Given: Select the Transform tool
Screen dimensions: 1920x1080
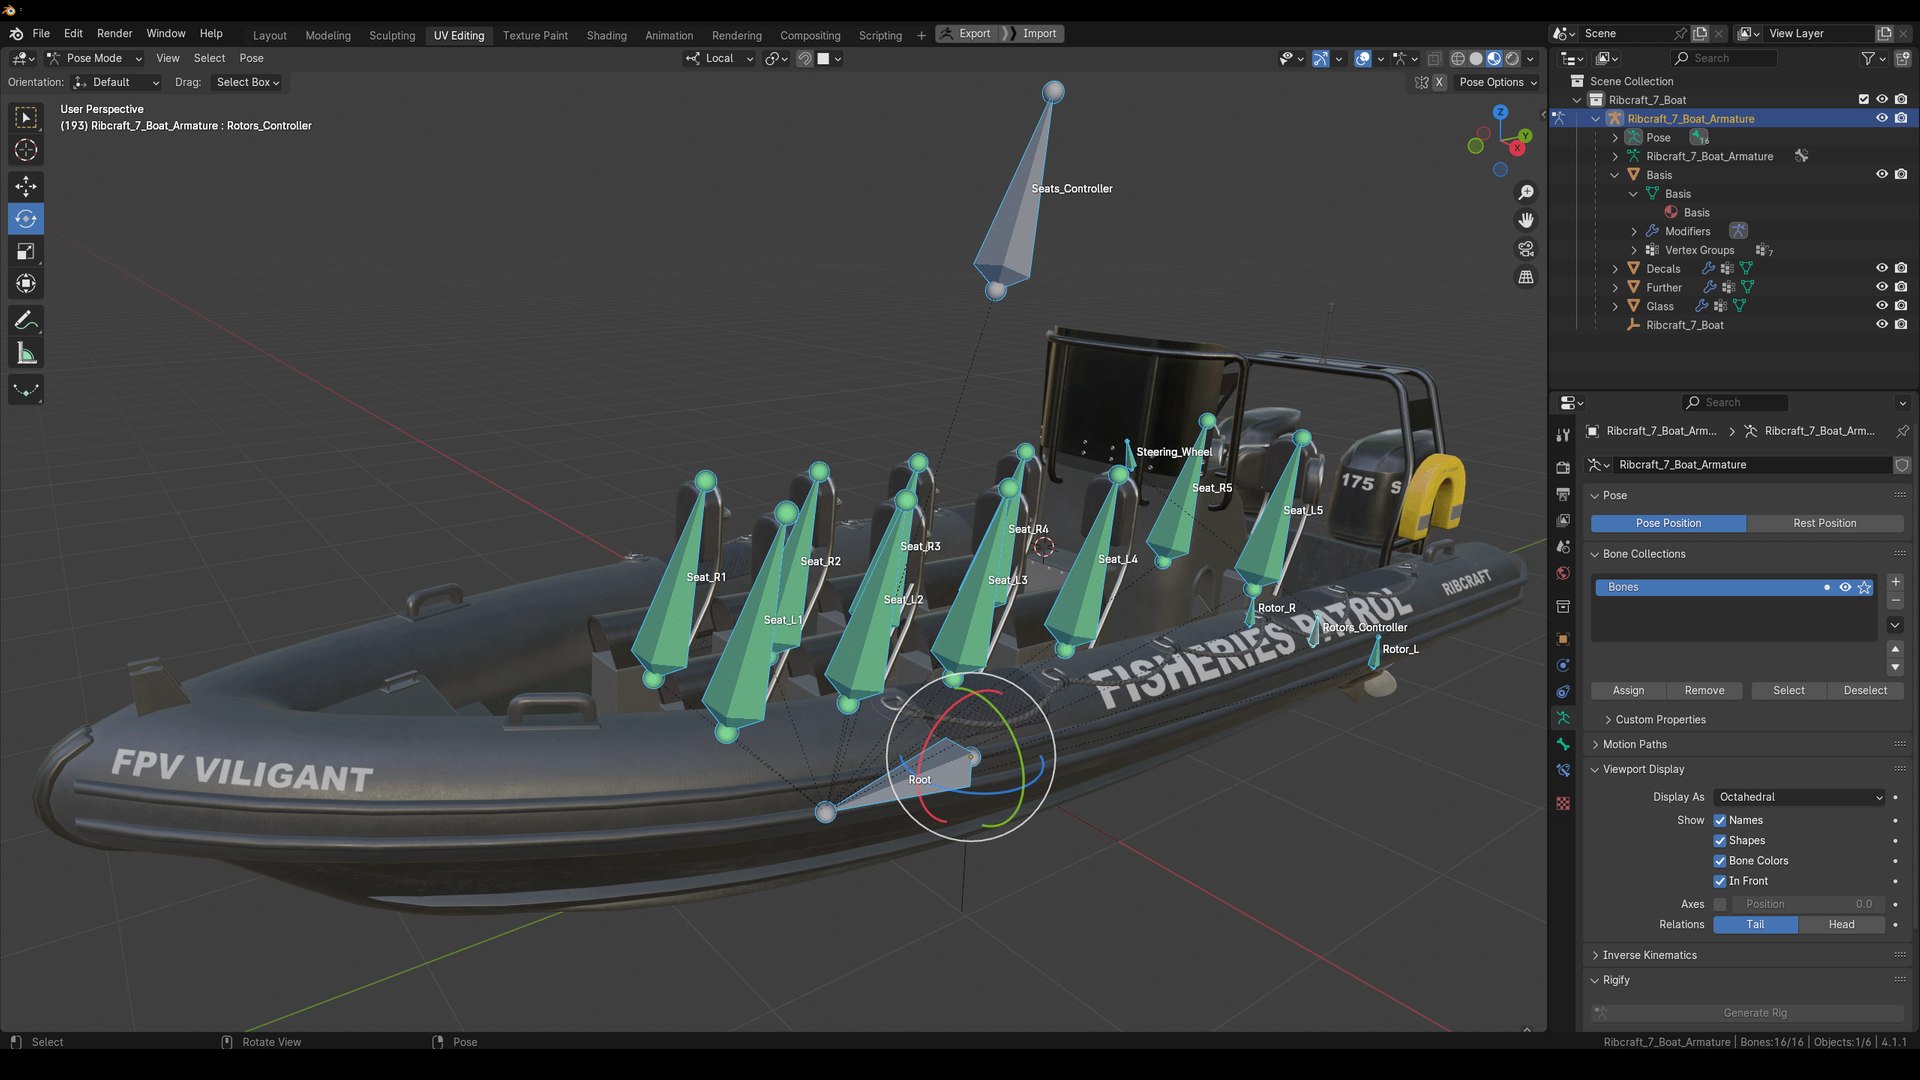Looking at the screenshot, I should tap(26, 285).
